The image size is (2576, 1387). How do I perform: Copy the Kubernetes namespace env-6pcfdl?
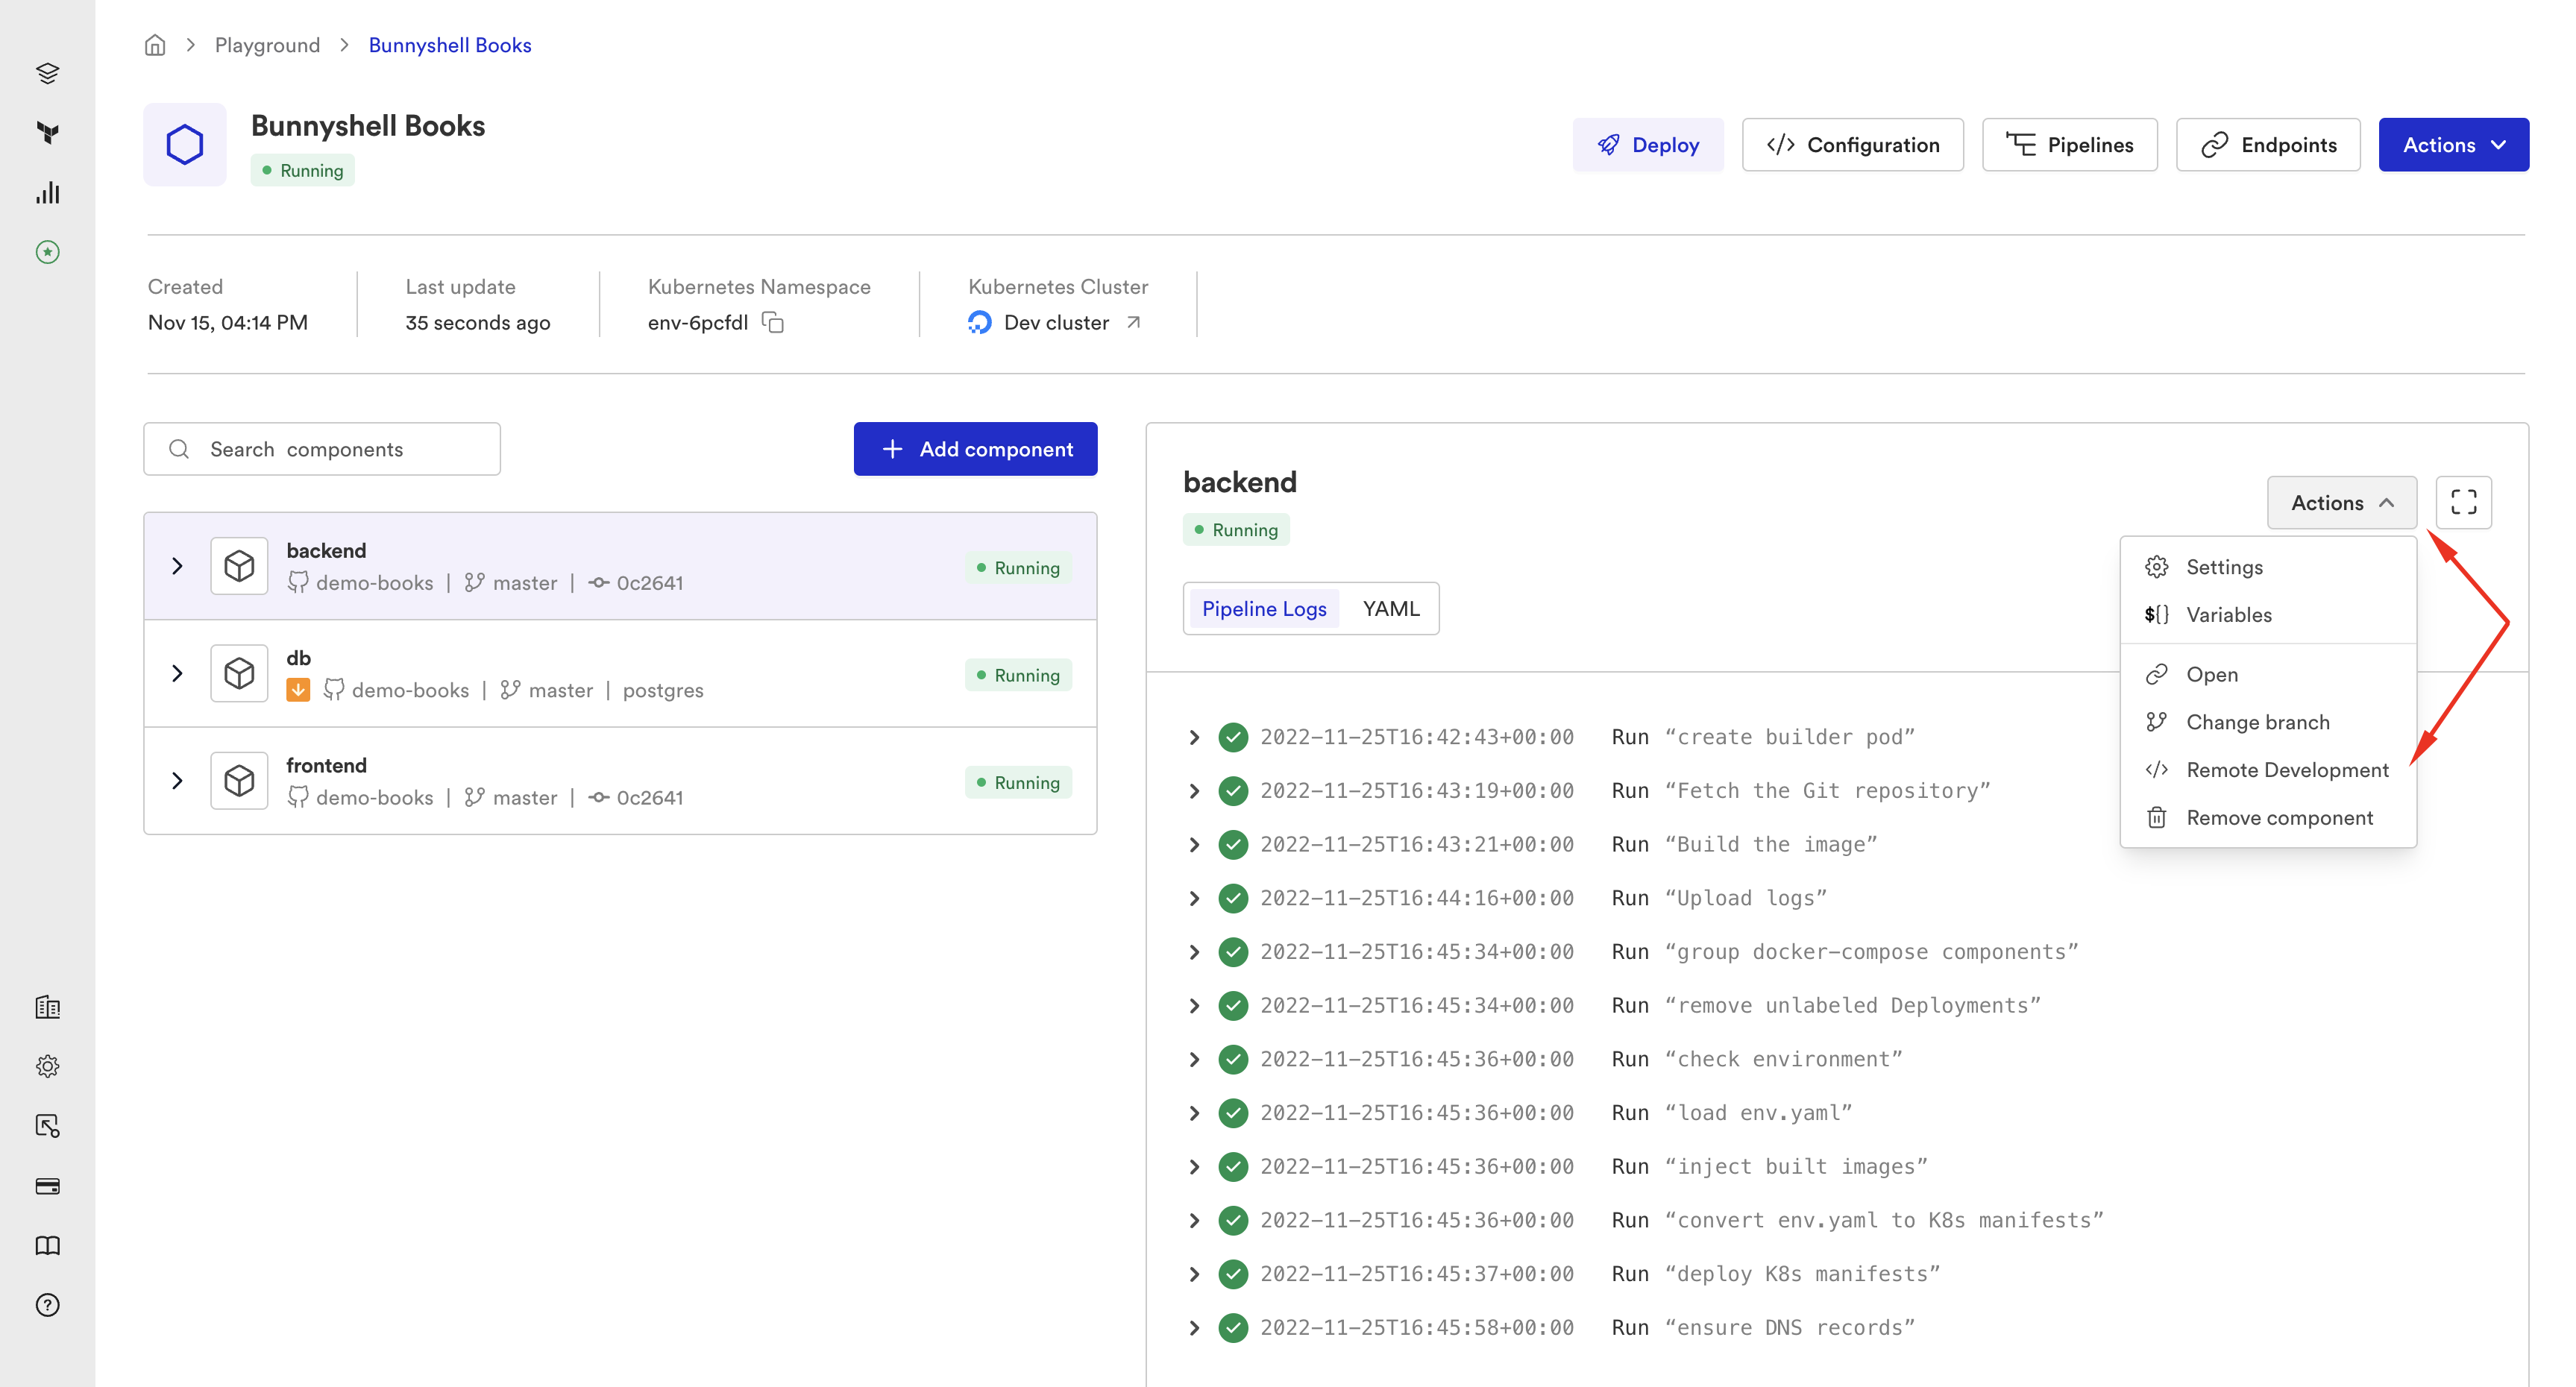click(x=773, y=322)
